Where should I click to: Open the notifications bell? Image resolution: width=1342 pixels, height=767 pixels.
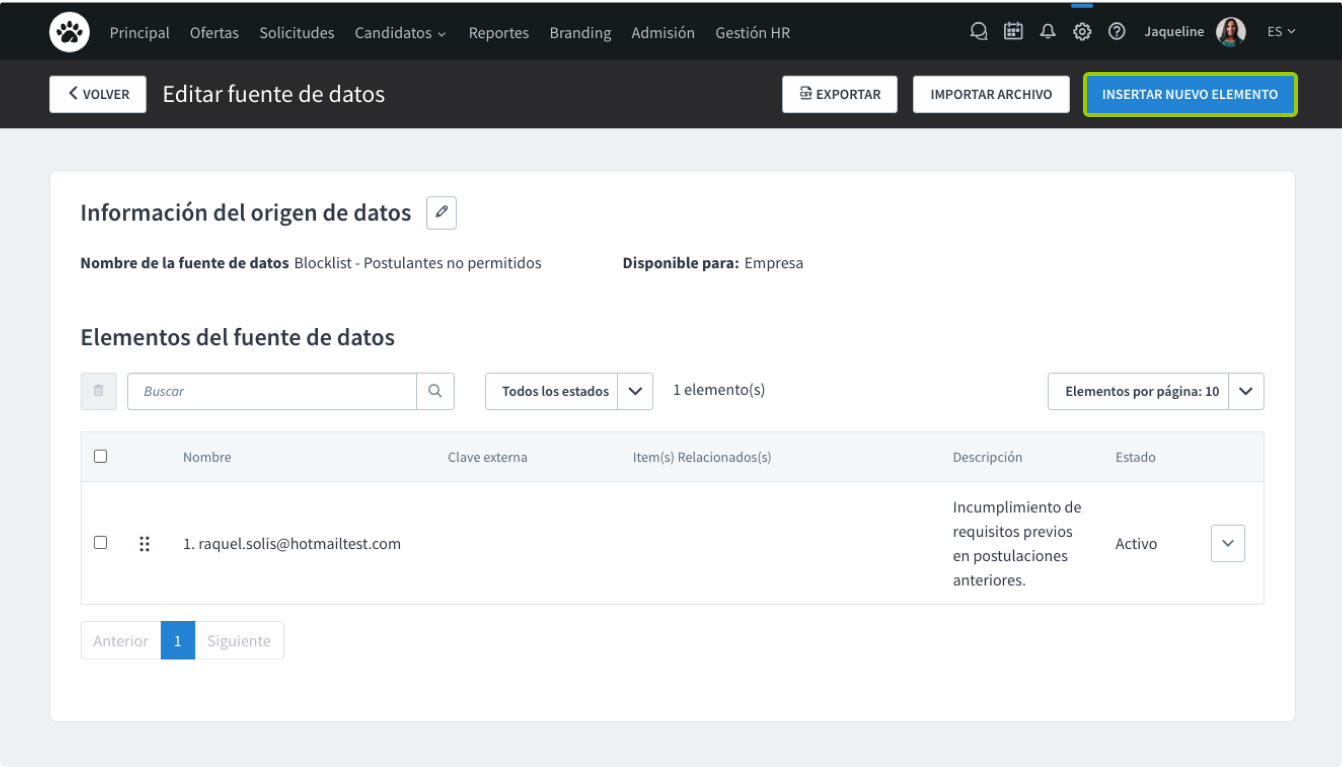1047,32
